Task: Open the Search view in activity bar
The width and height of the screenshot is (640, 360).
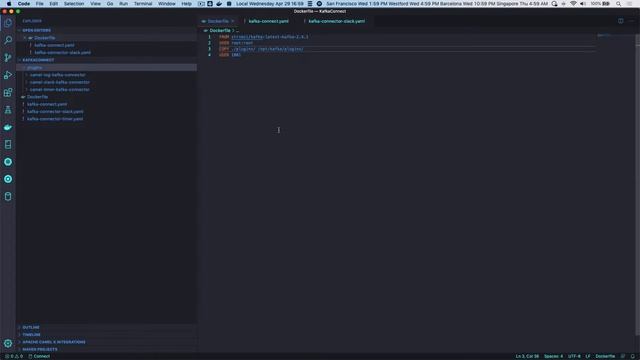Action: click(x=8, y=40)
